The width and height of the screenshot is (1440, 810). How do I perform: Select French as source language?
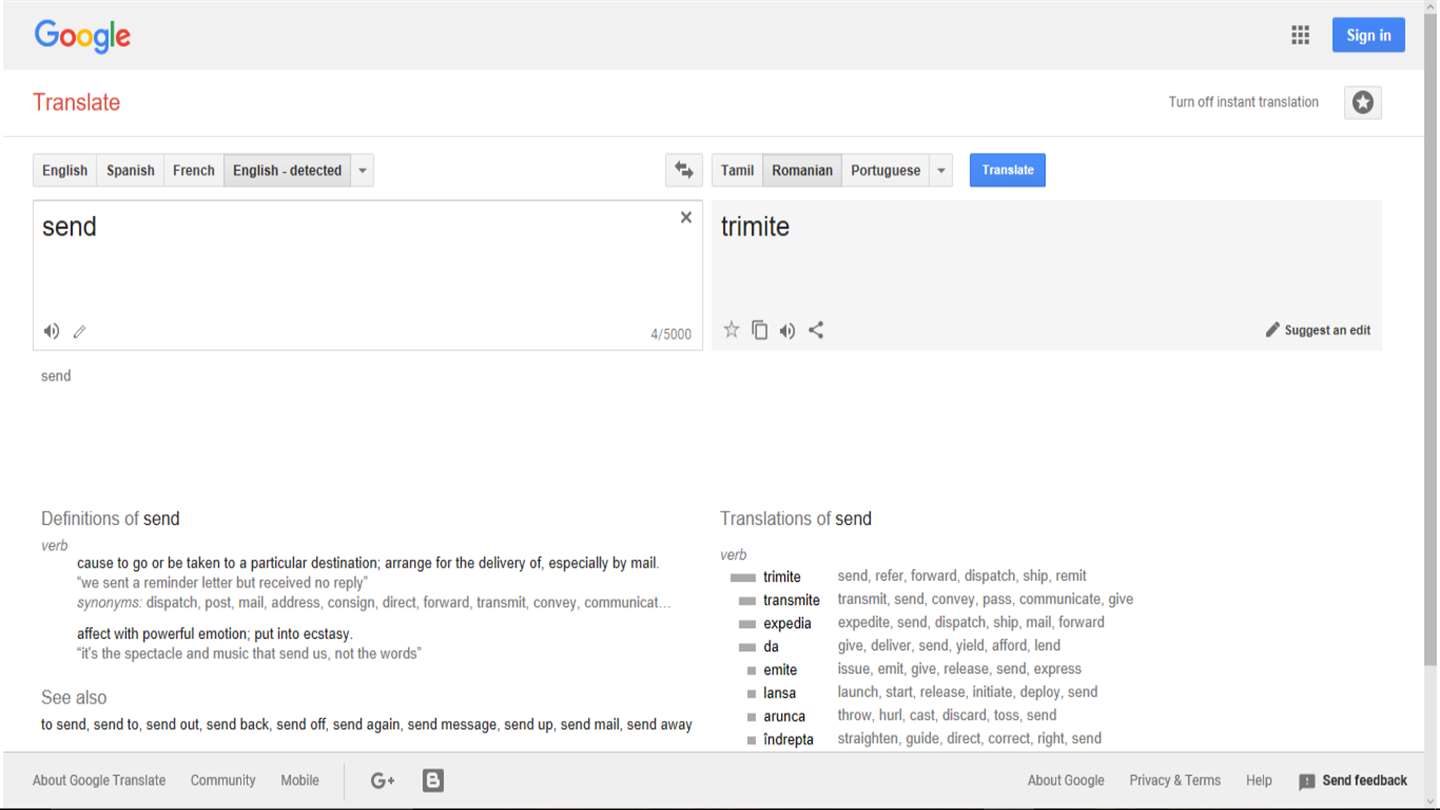tap(194, 170)
